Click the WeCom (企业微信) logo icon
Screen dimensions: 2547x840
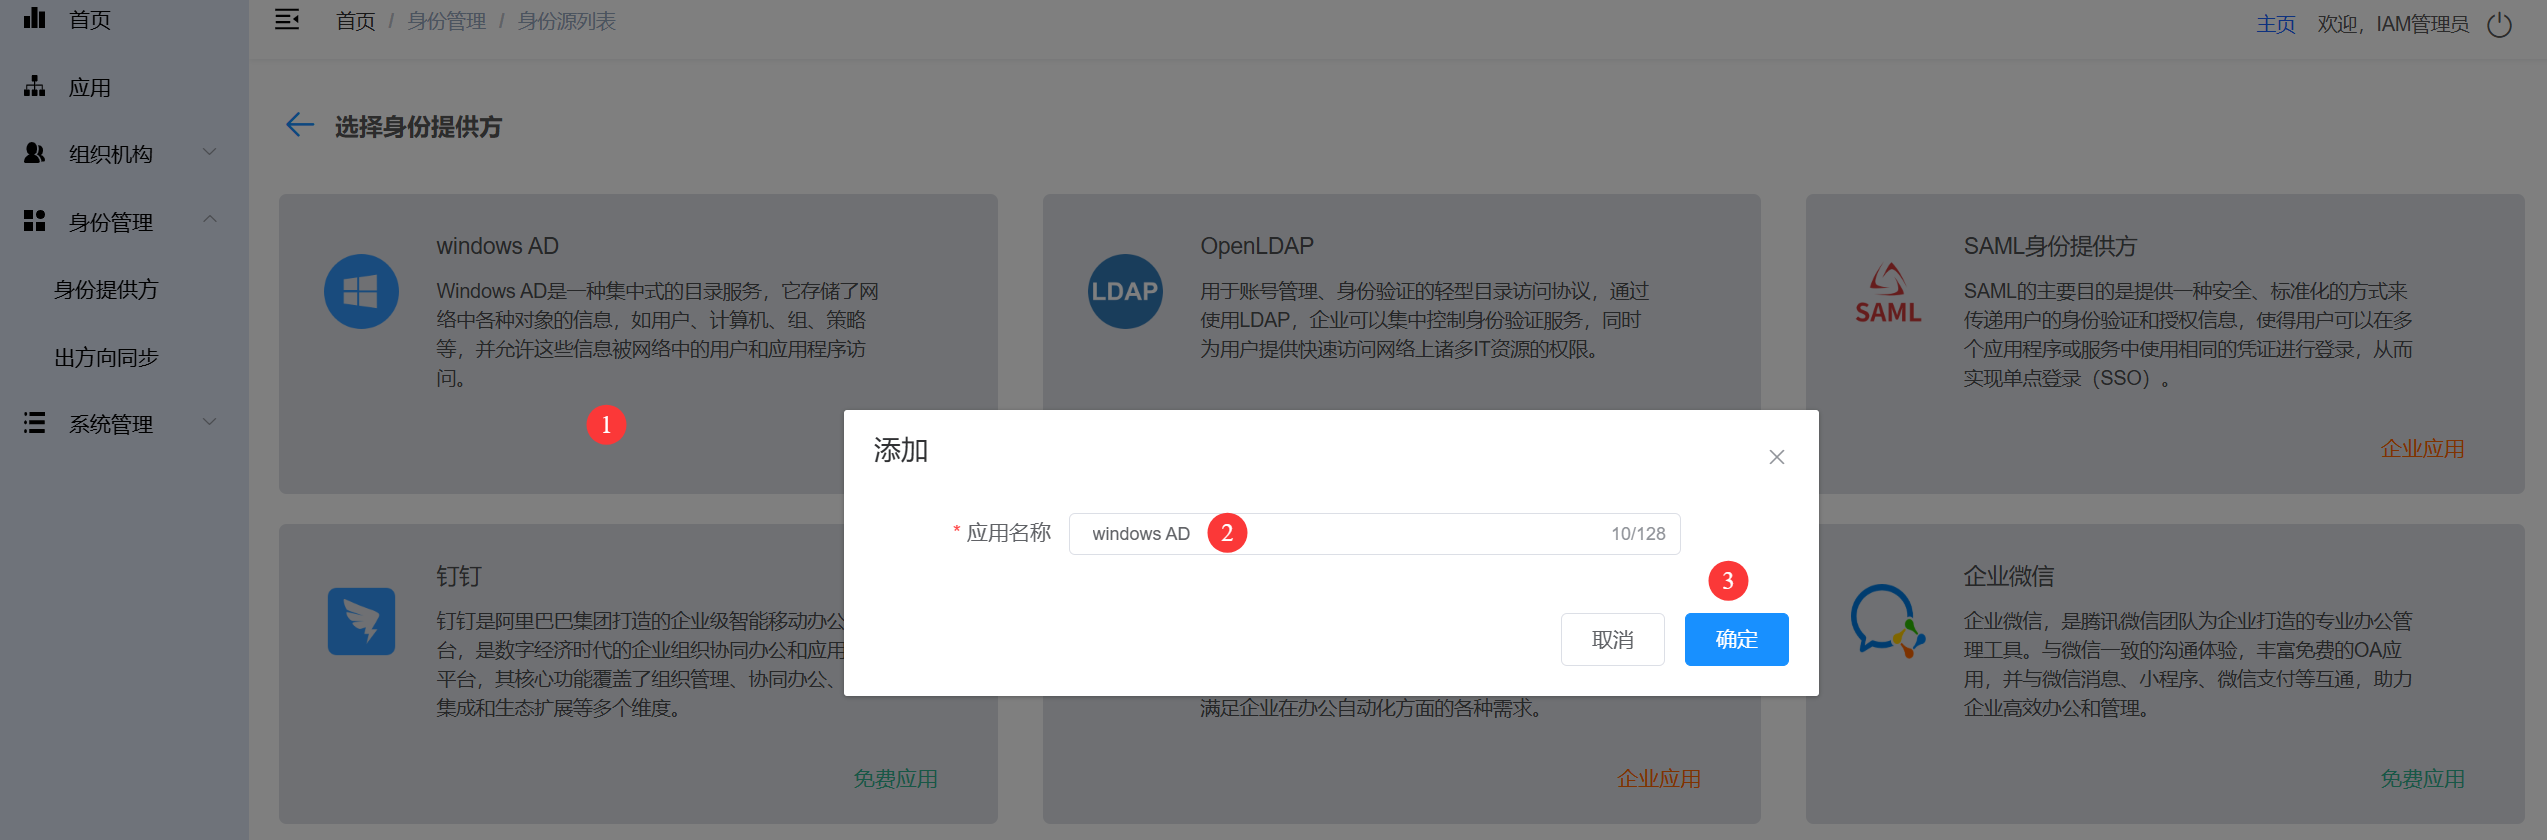tap(1886, 621)
